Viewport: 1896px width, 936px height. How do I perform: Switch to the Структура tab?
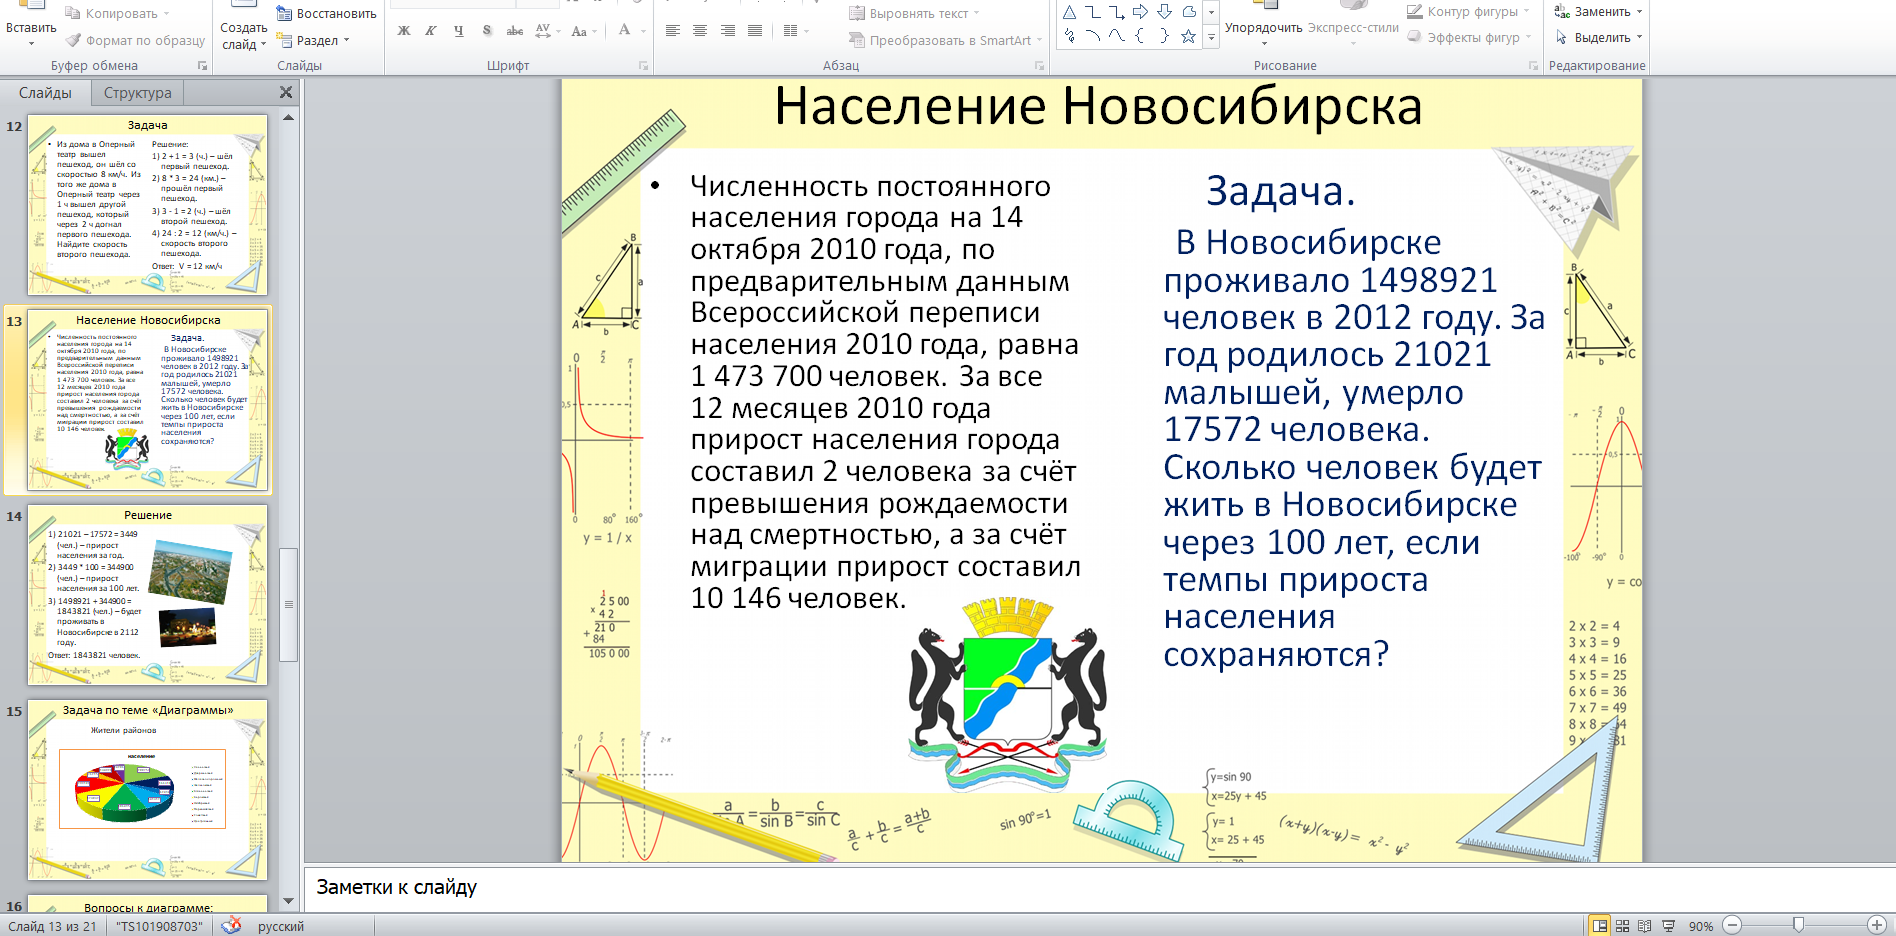pyautogui.click(x=137, y=93)
